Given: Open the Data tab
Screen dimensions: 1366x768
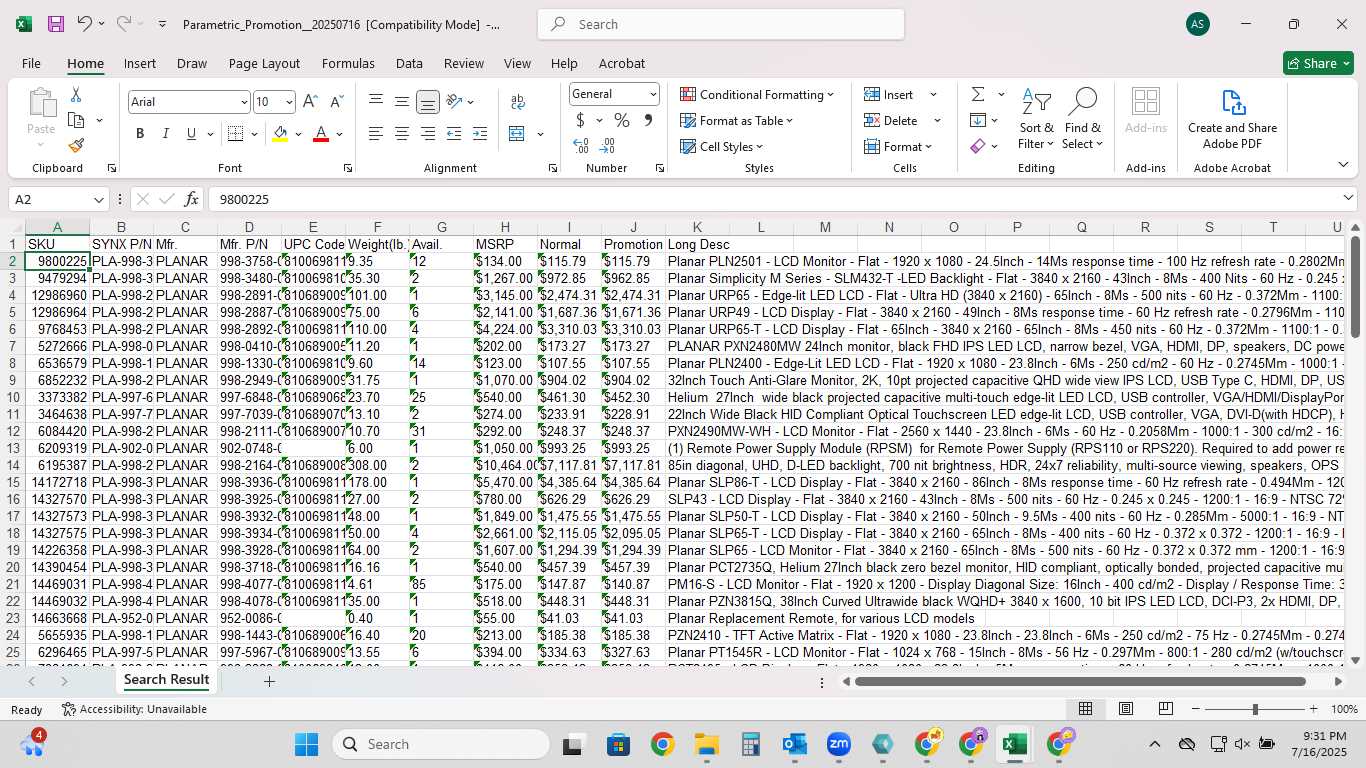Looking at the screenshot, I should [409, 63].
